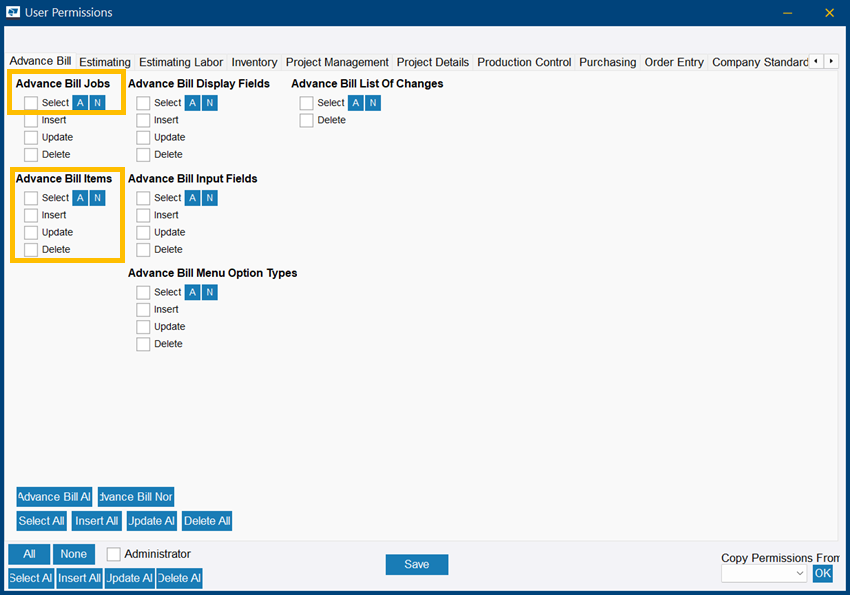Check Insert under Advance Bill Jobs
The width and height of the screenshot is (850, 595).
click(x=31, y=120)
